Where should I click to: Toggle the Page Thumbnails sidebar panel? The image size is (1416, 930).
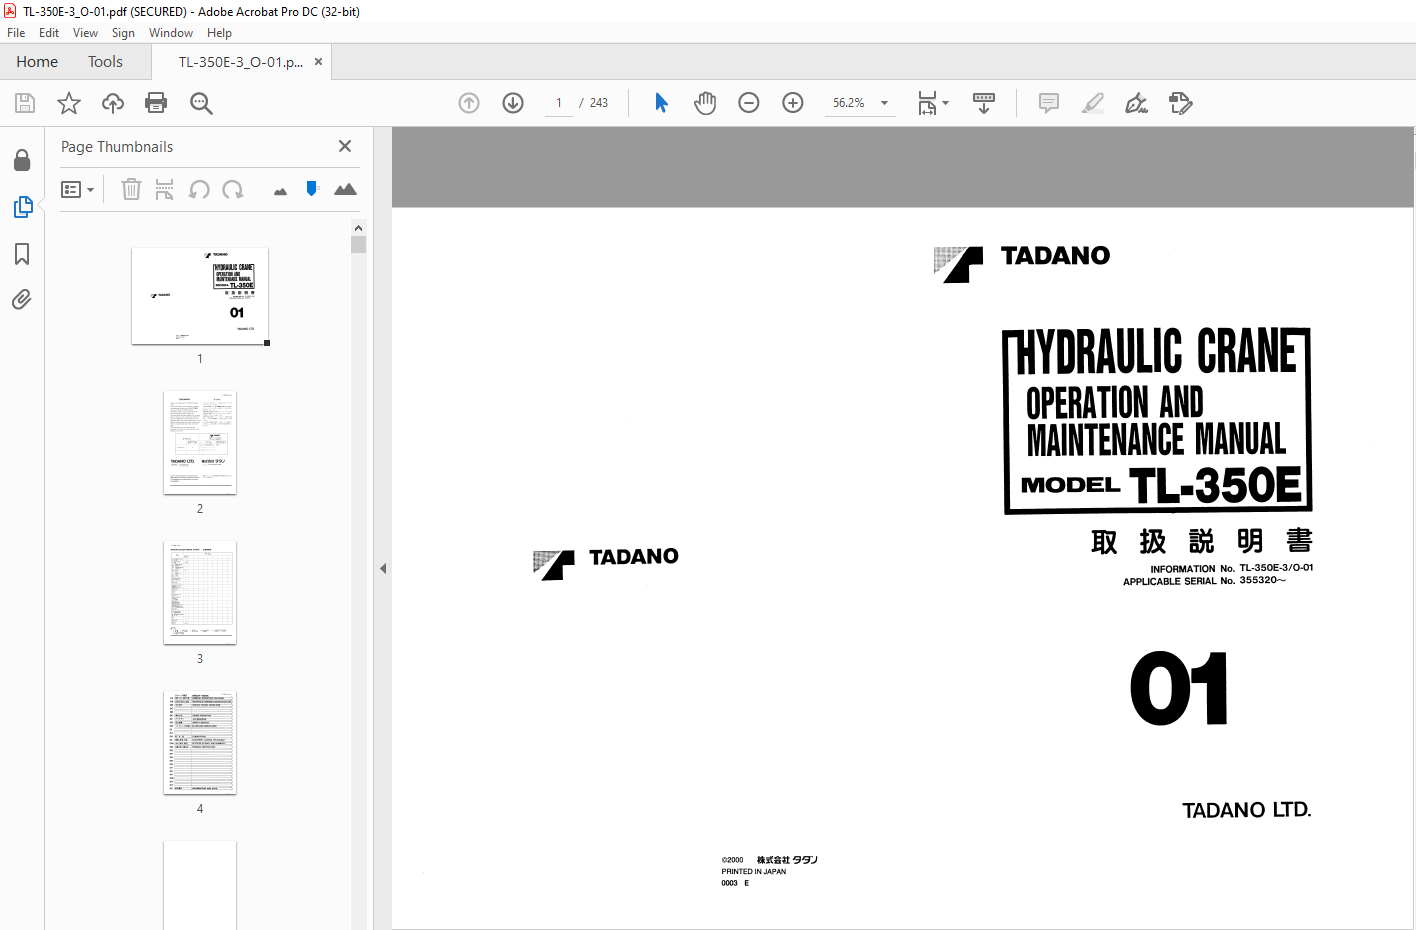(22, 207)
